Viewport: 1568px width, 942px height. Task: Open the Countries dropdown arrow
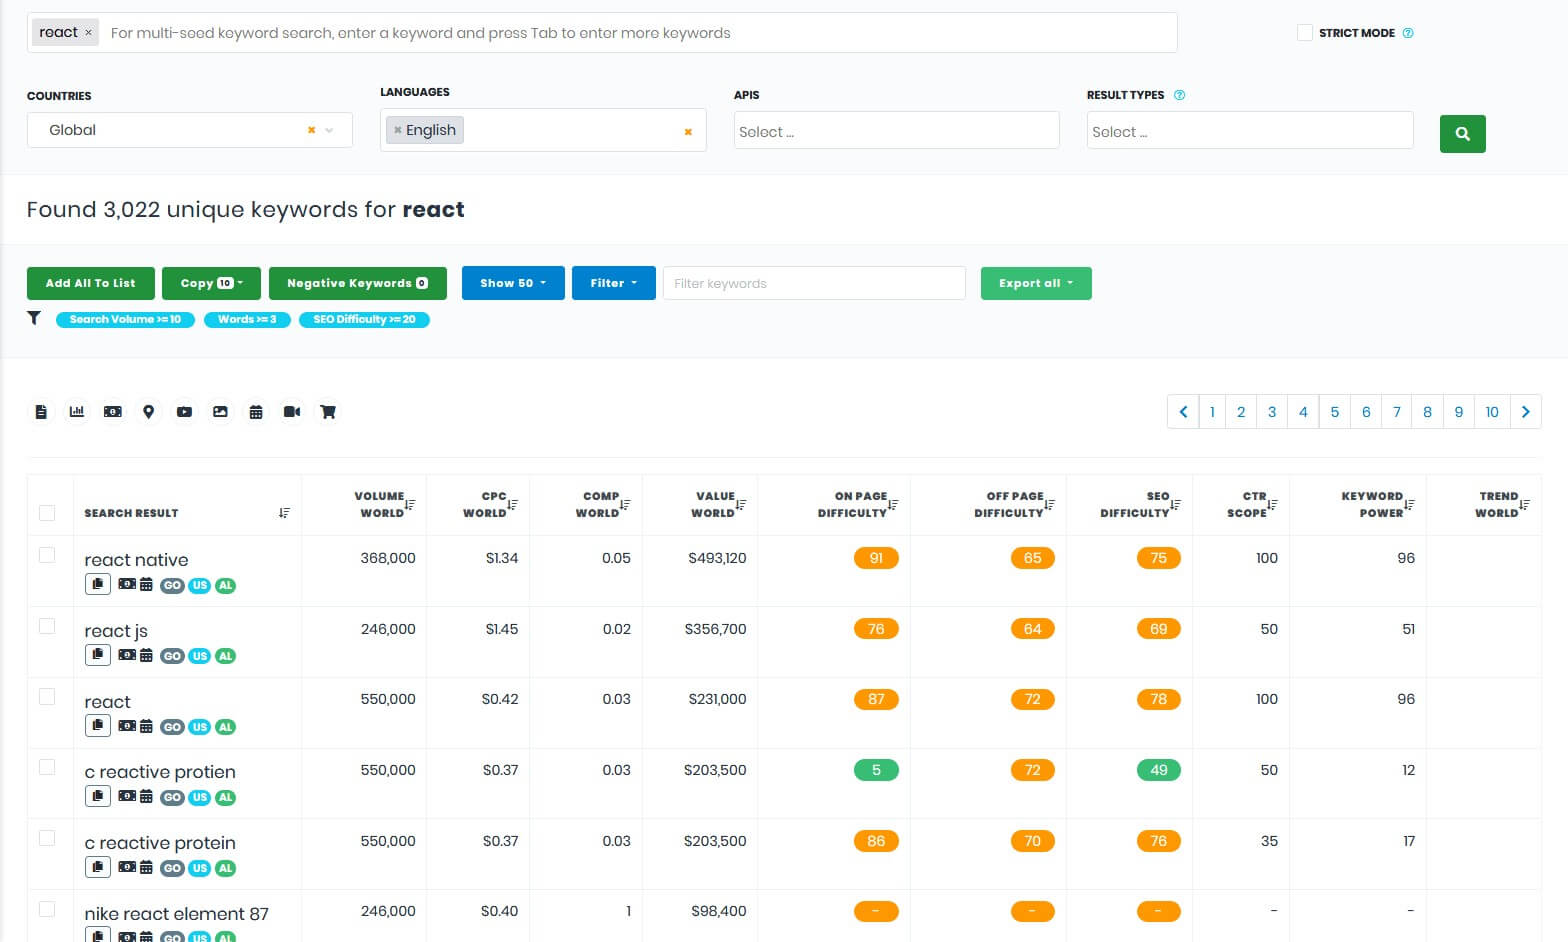pyautogui.click(x=330, y=130)
